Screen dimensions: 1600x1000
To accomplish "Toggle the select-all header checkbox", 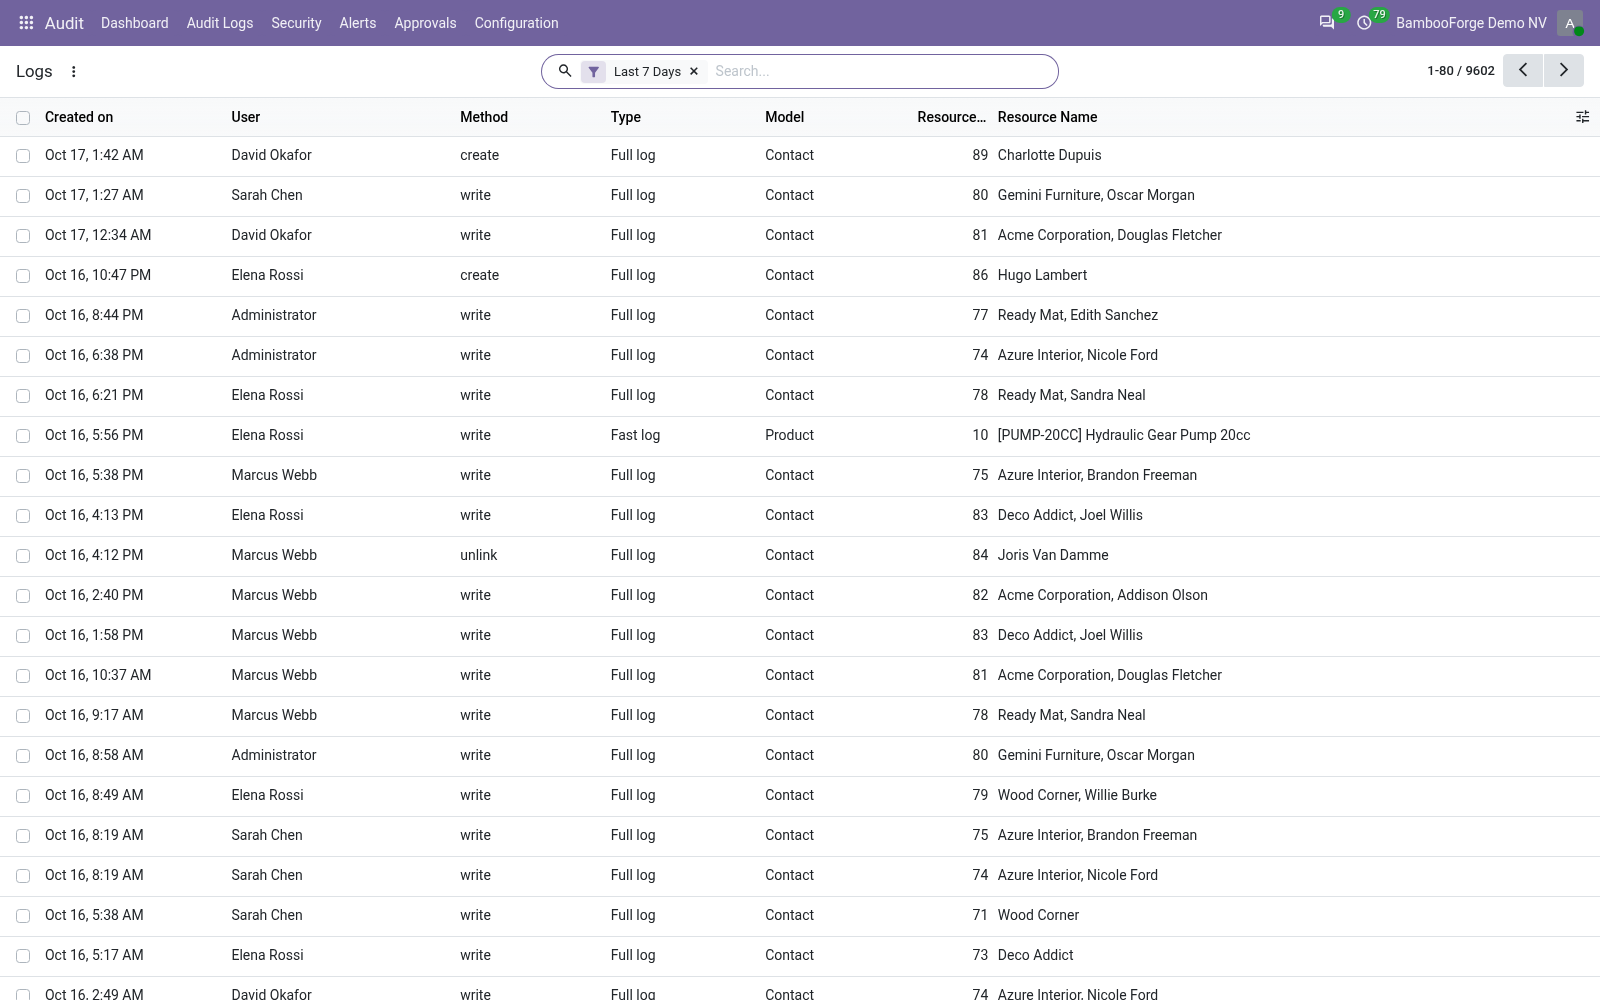I will tap(23, 118).
